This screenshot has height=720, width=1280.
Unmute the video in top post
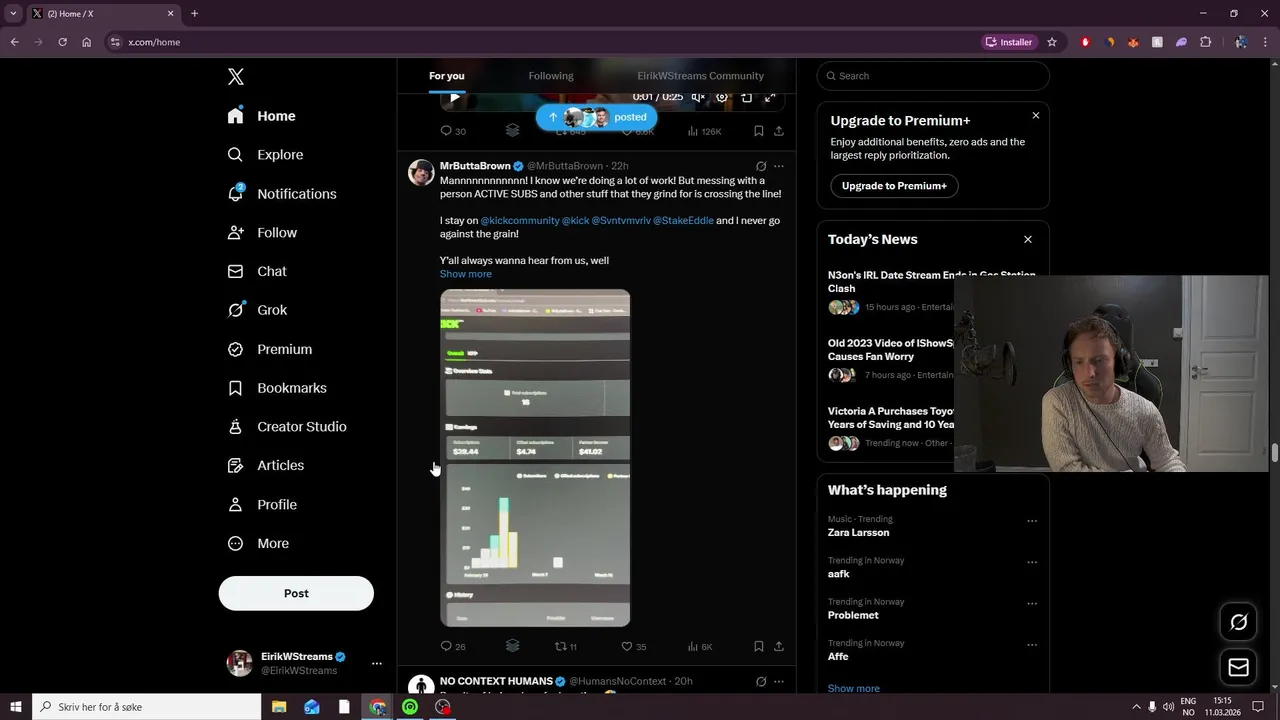coord(698,97)
